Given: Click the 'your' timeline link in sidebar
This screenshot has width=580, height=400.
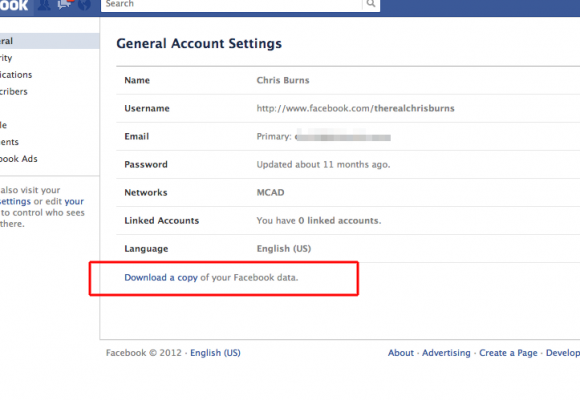Looking at the screenshot, I should point(74,202).
